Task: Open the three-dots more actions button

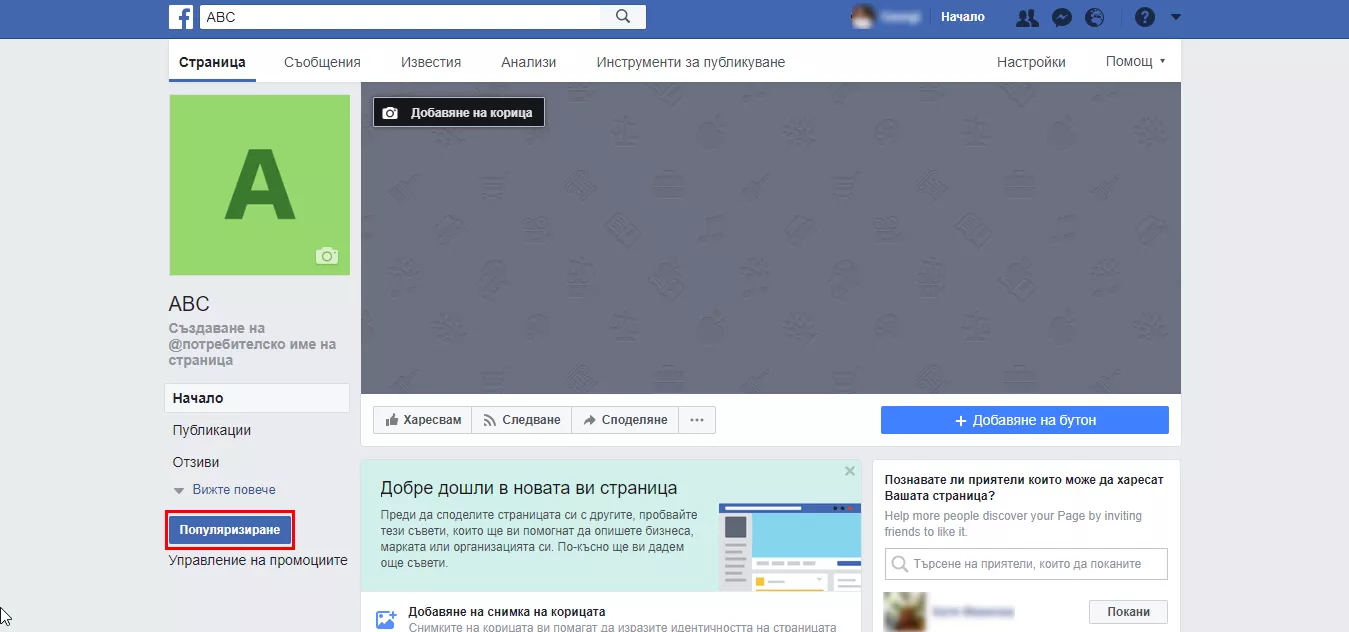Action: [697, 420]
